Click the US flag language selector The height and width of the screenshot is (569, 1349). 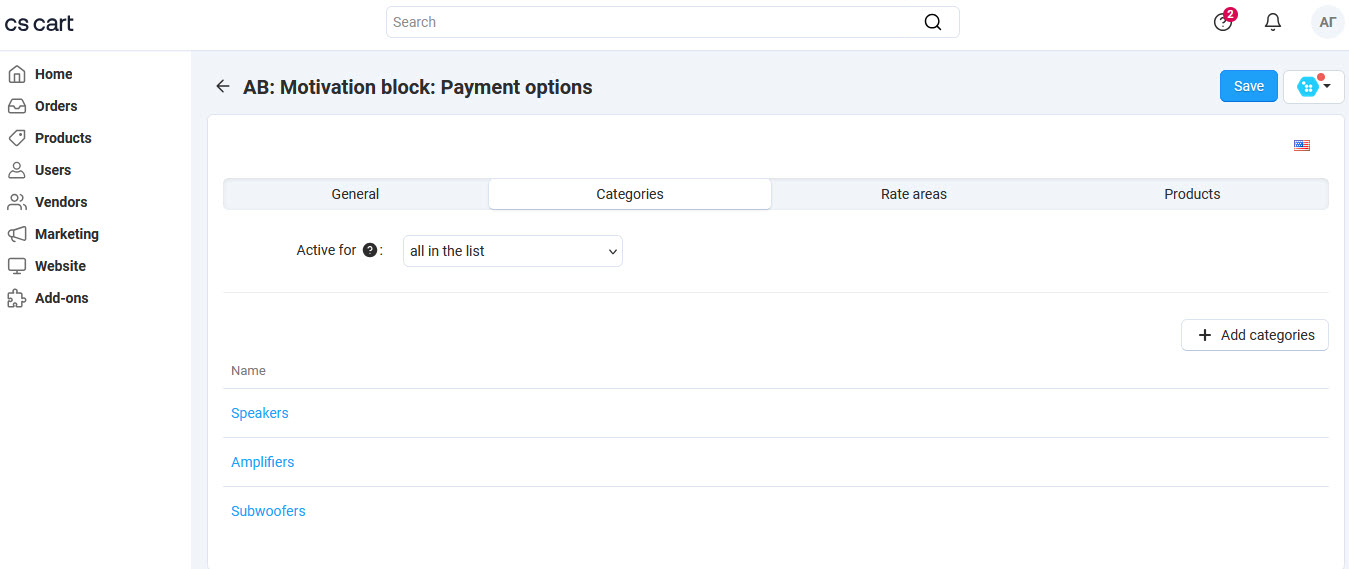tap(1301, 145)
